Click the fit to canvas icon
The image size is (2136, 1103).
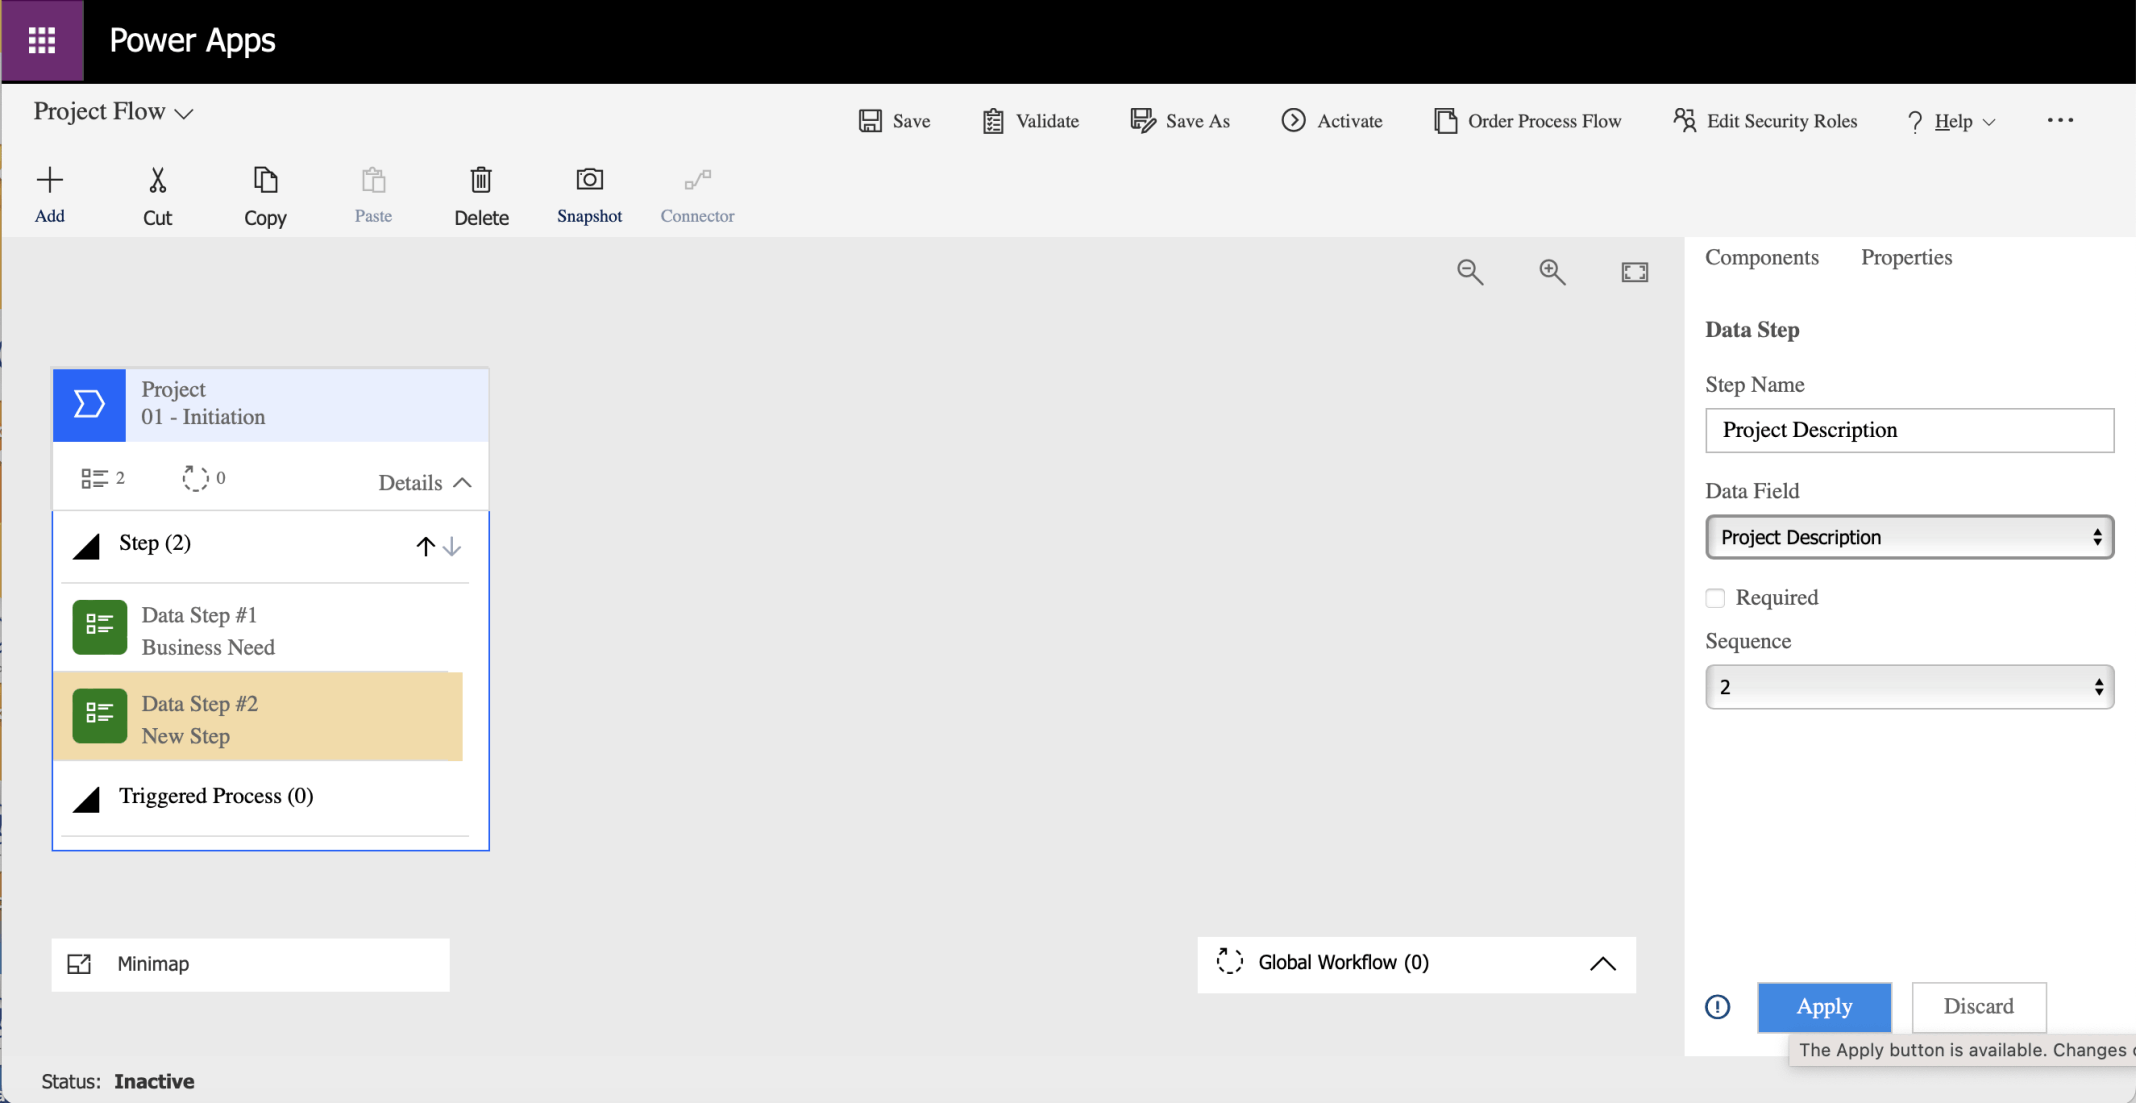pyautogui.click(x=1634, y=272)
